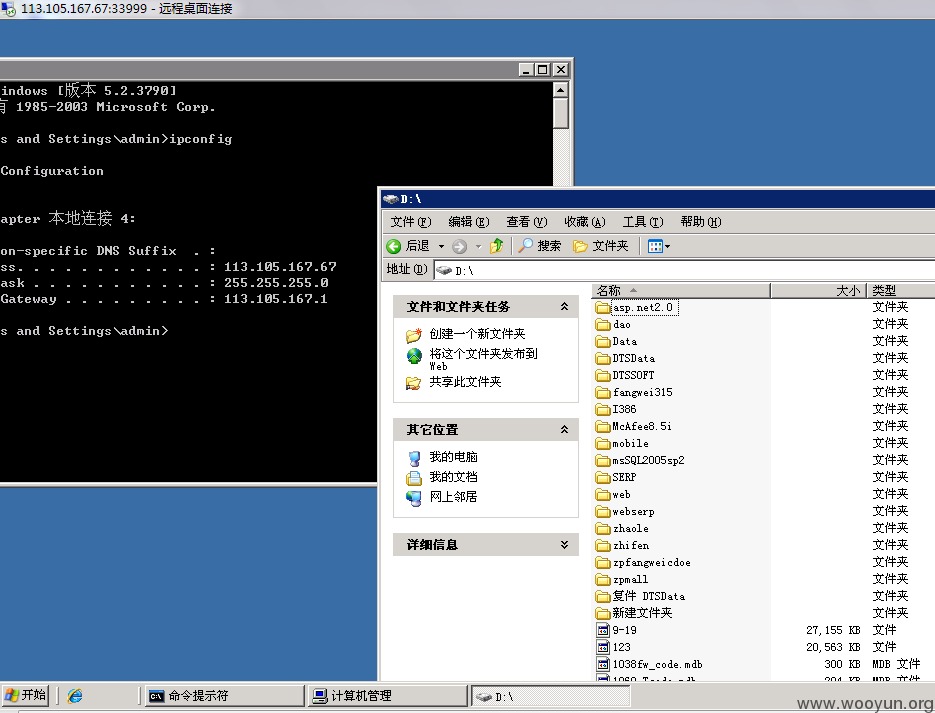Select the 复件 DTSData folder name
935x713 pixels.
[x=648, y=596]
